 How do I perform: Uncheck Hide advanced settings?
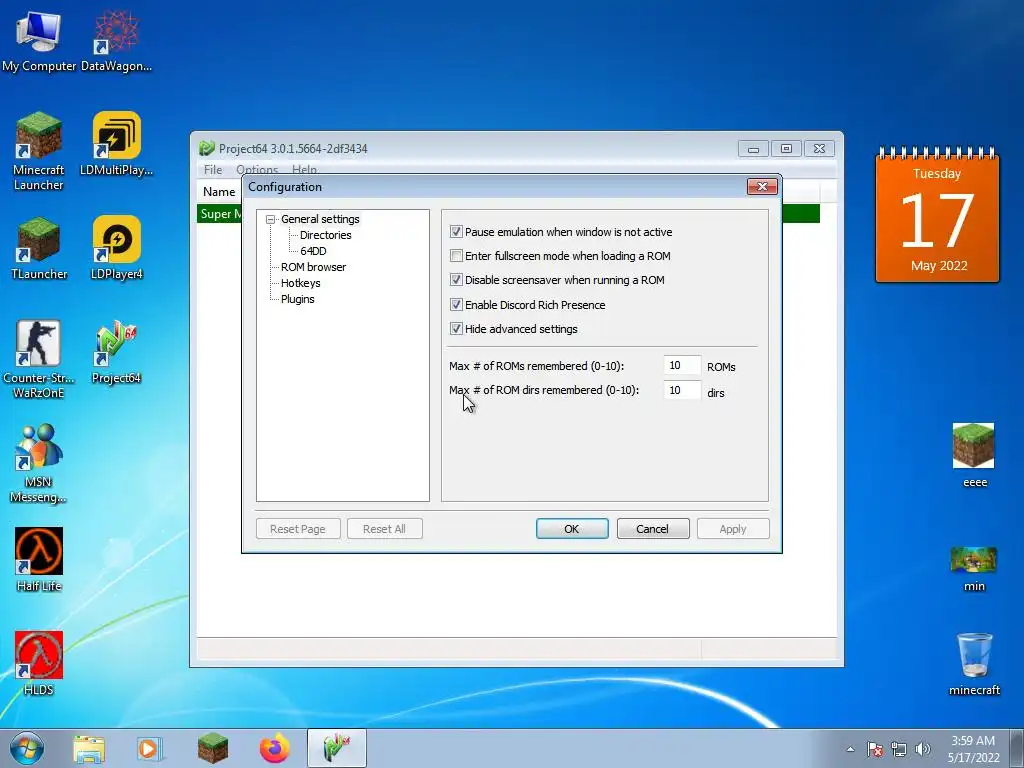[x=456, y=329]
